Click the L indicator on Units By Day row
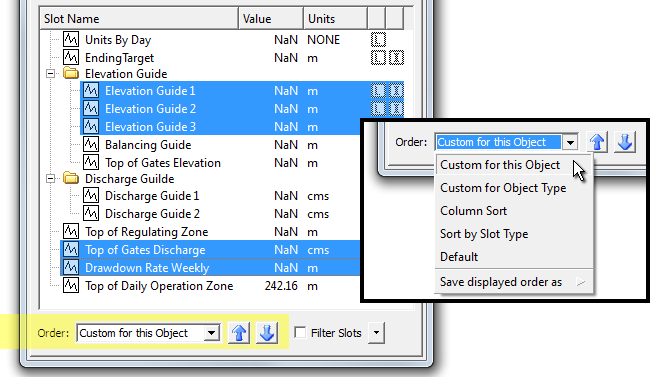 coord(378,39)
